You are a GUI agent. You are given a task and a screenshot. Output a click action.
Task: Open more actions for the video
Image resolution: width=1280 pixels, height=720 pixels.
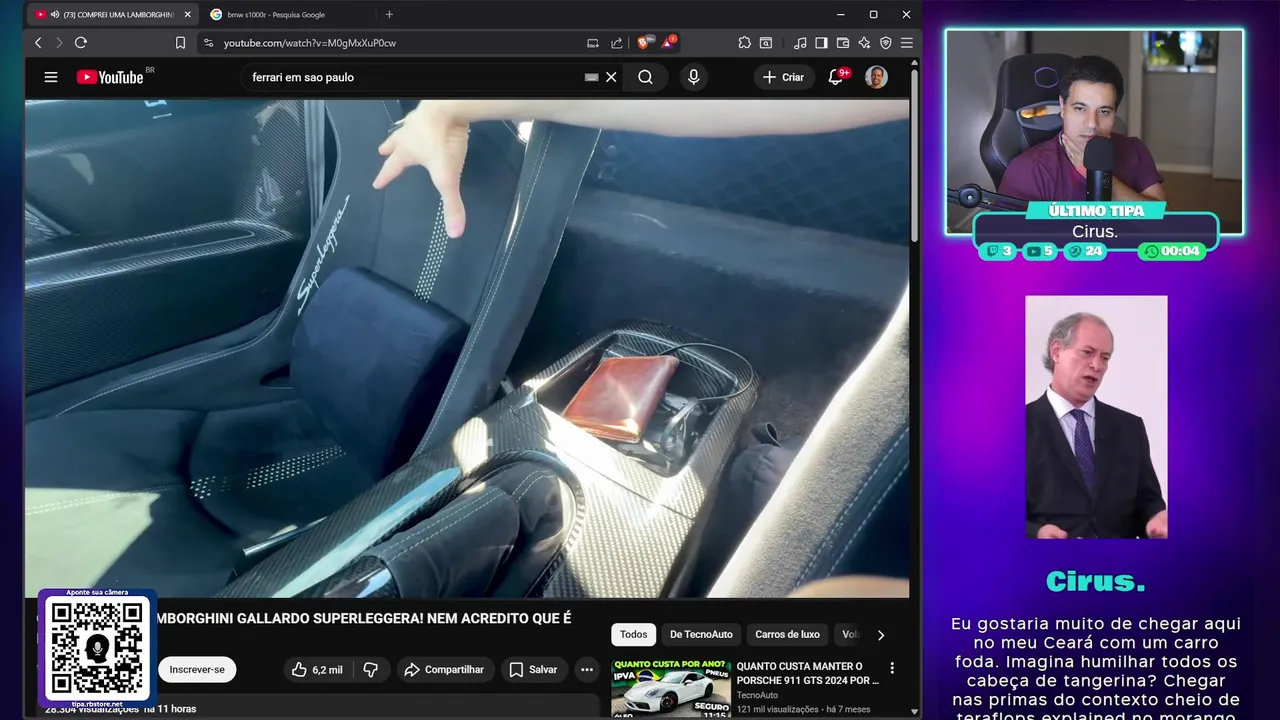(587, 670)
